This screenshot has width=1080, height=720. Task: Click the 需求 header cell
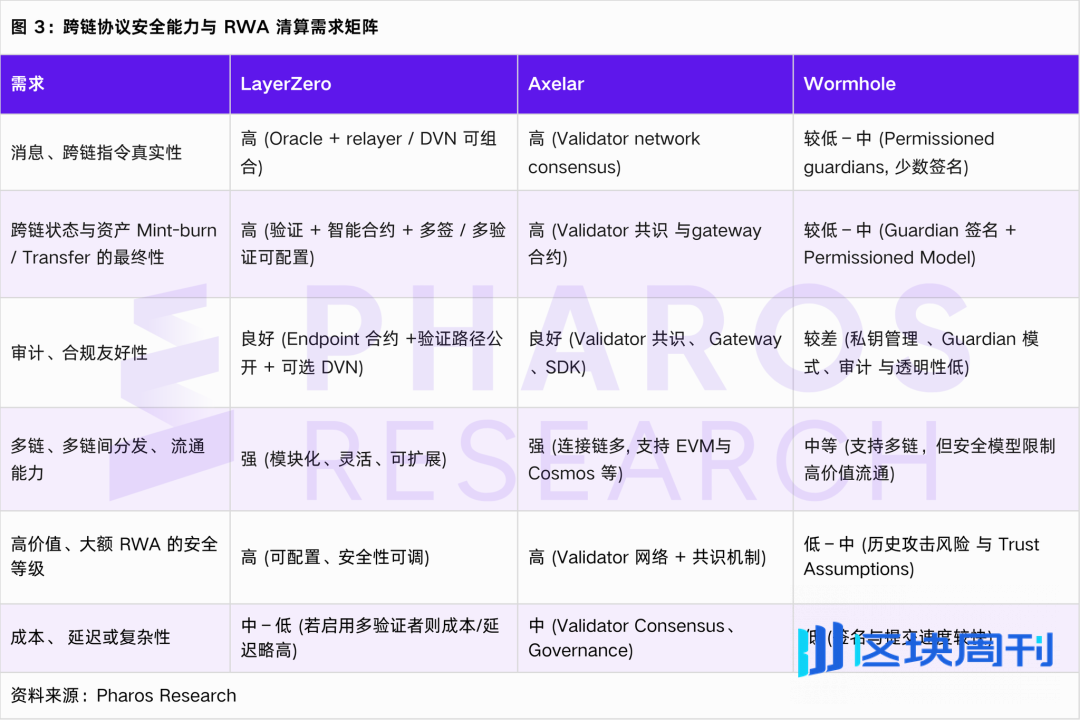[x=27, y=84]
